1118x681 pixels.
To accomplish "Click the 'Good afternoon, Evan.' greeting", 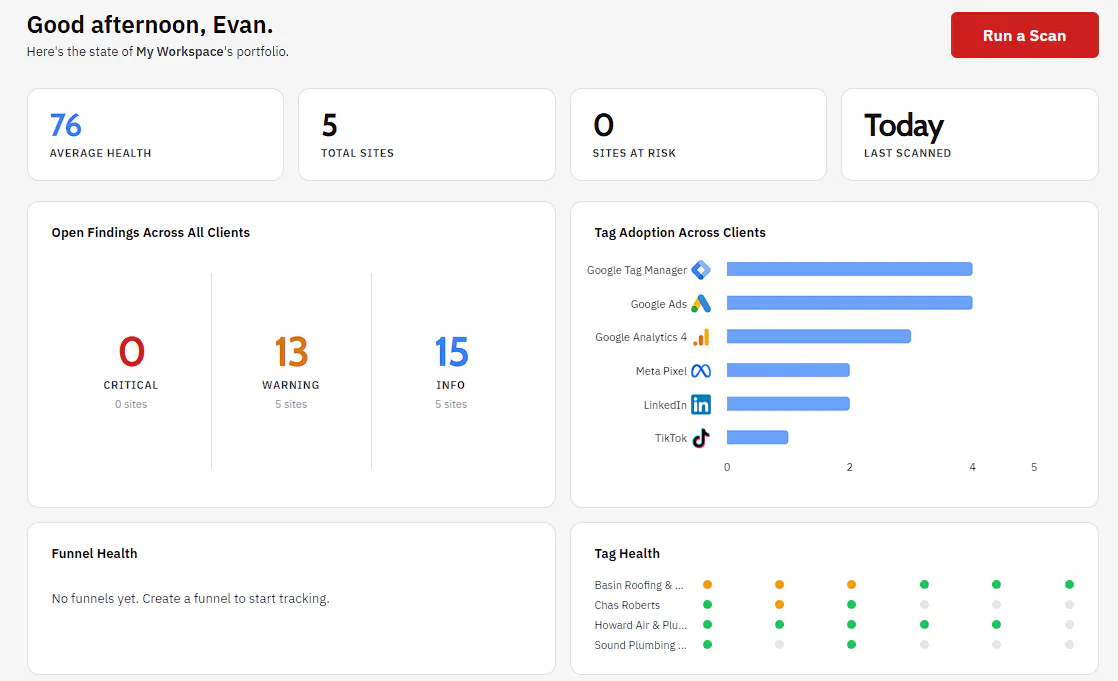I will [x=150, y=25].
